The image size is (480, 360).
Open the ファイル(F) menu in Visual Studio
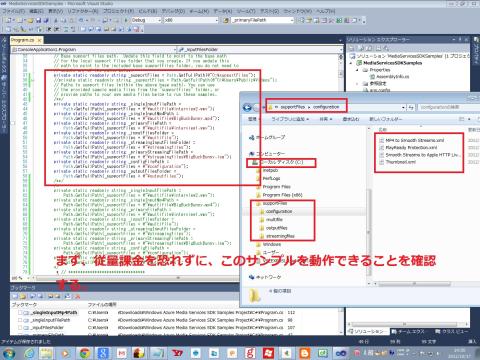point(13,11)
